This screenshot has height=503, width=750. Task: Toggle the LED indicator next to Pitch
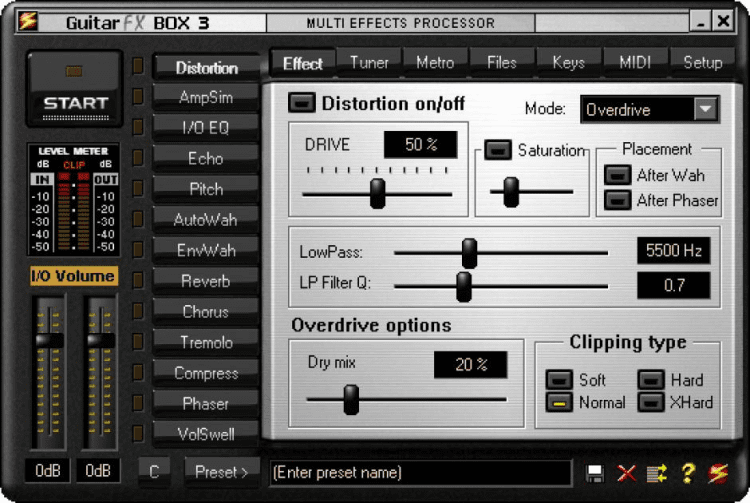pos(138,188)
